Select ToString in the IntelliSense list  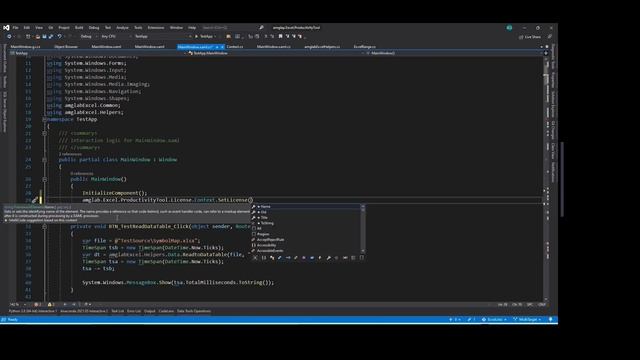(x=306, y=223)
